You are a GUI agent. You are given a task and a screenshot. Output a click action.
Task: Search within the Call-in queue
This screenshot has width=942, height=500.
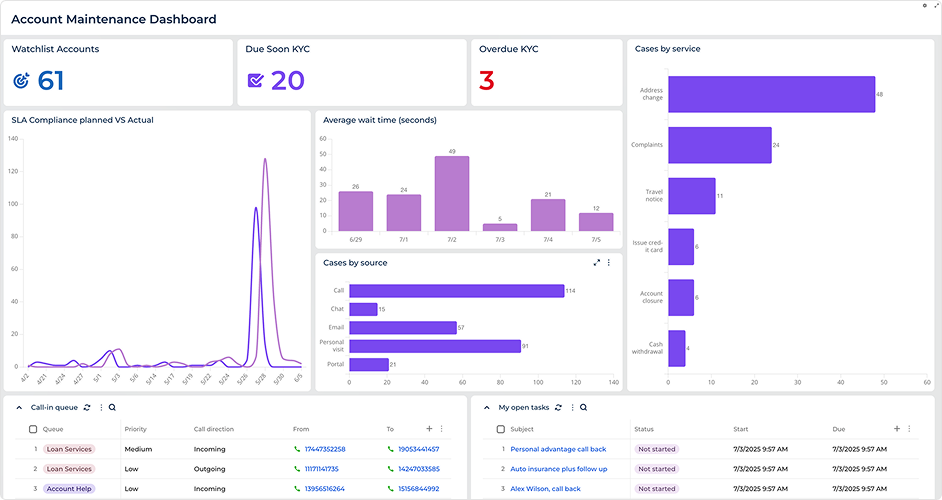[112, 408]
